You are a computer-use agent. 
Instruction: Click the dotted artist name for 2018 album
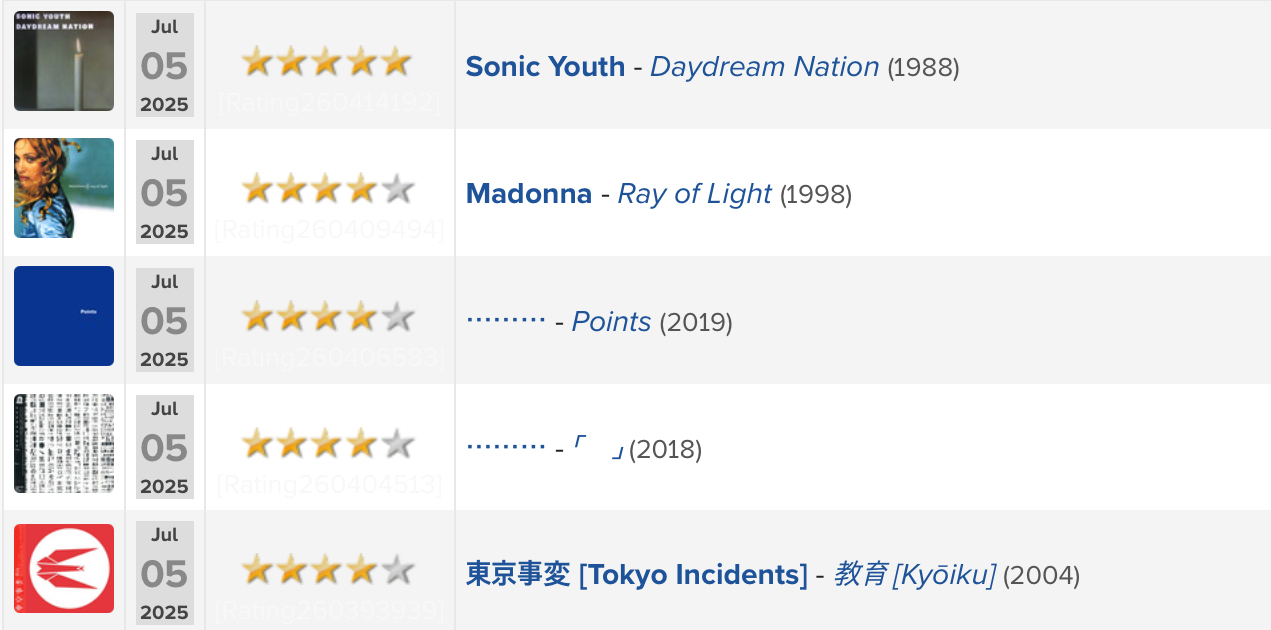(506, 448)
